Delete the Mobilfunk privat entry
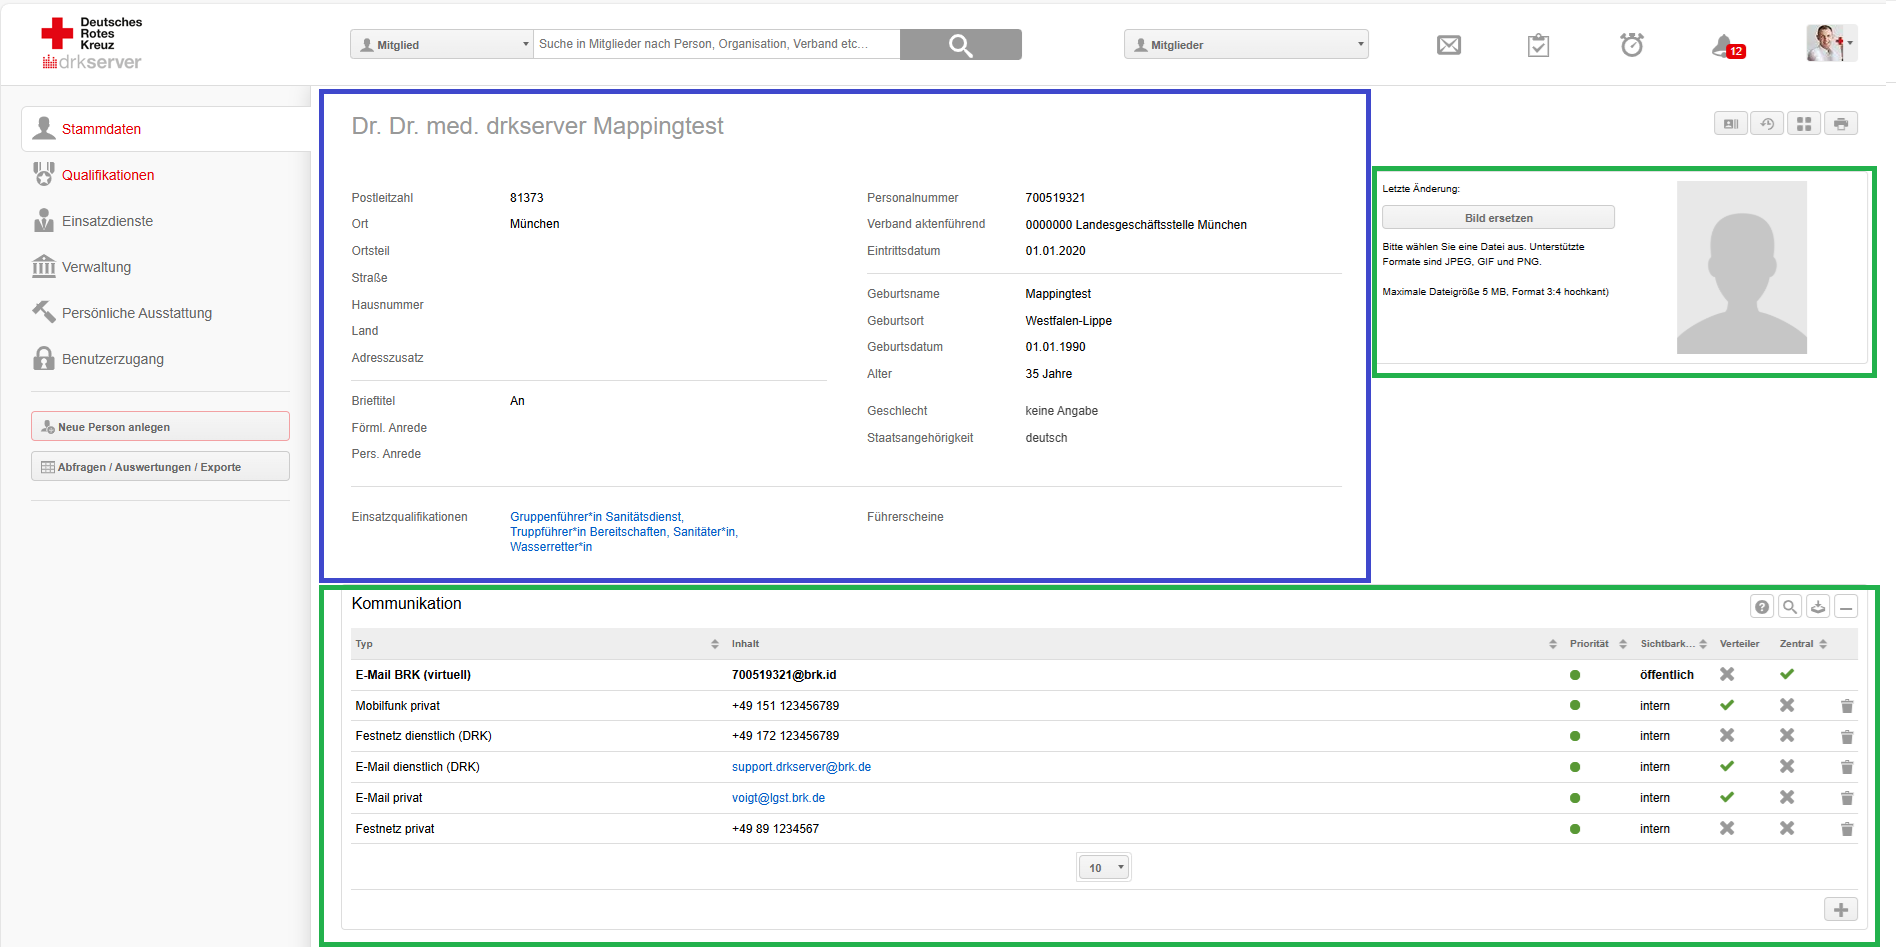The height and width of the screenshot is (947, 1896). pos(1846,706)
